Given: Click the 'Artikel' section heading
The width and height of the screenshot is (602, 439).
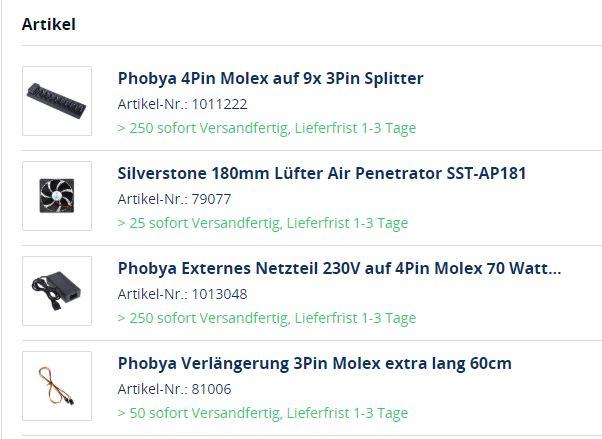Looking at the screenshot, I should coord(48,24).
